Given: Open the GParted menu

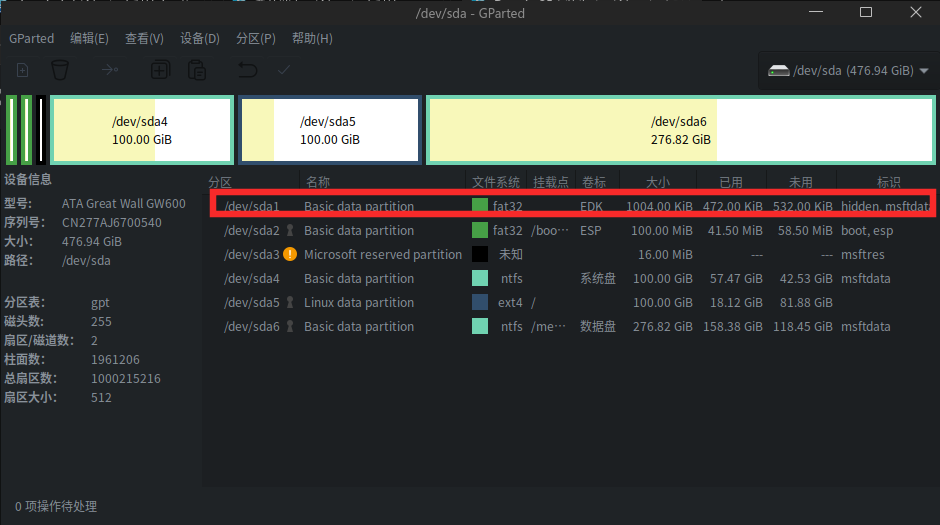Looking at the screenshot, I should click(31, 38).
